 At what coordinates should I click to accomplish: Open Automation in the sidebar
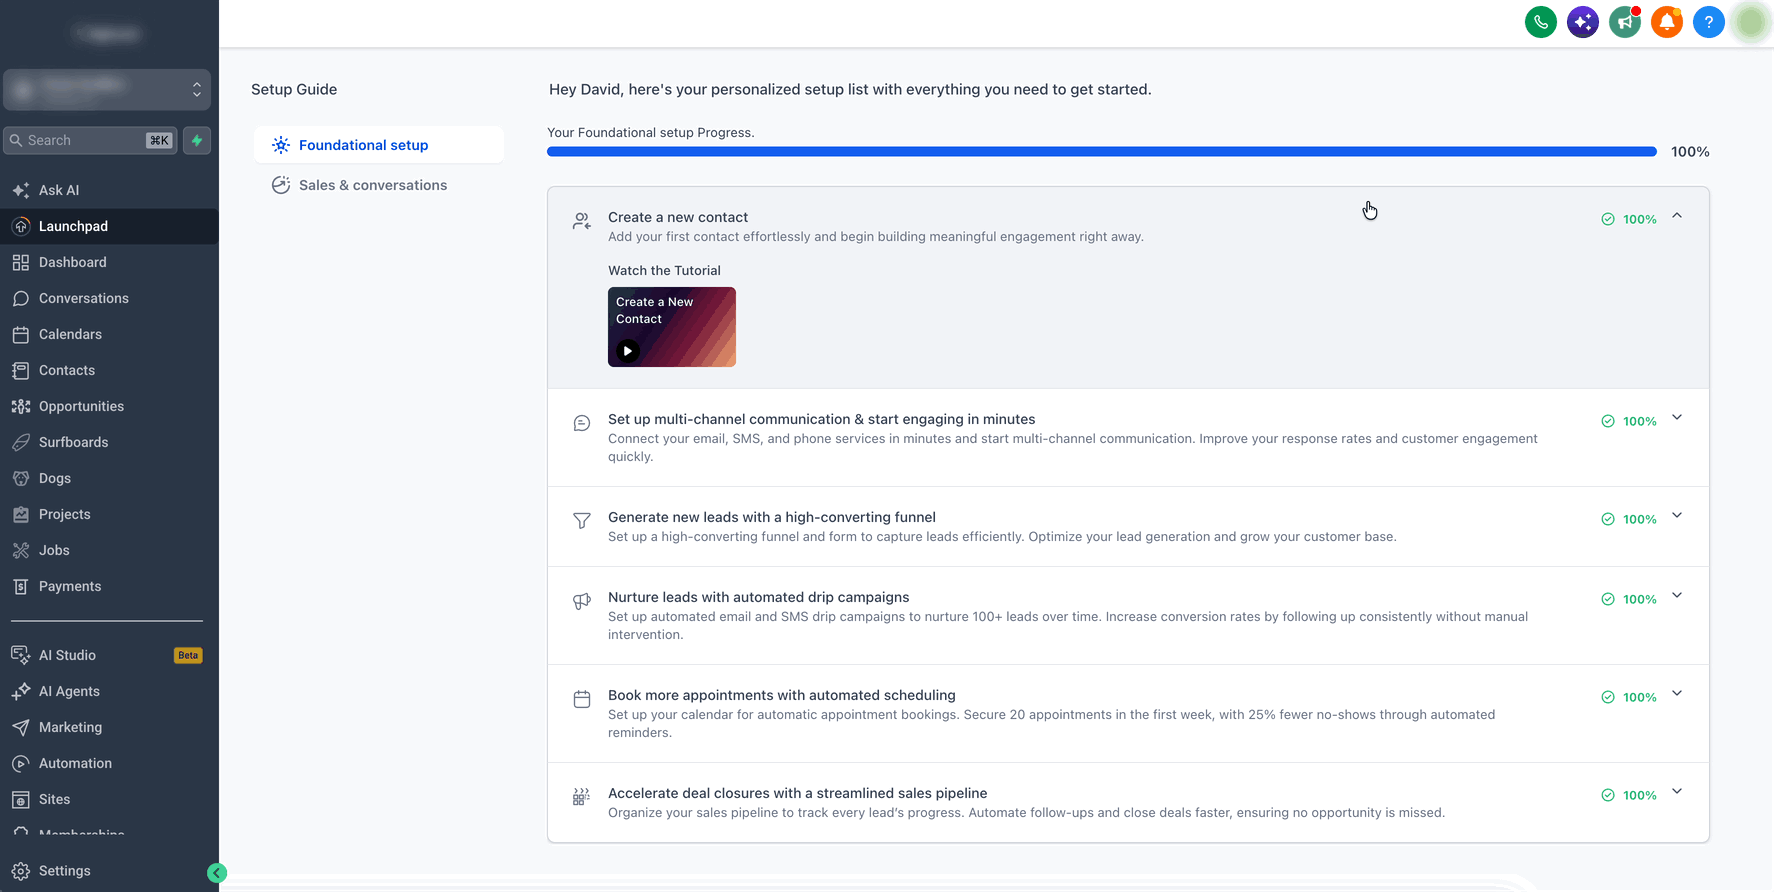(x=109, y=763)
